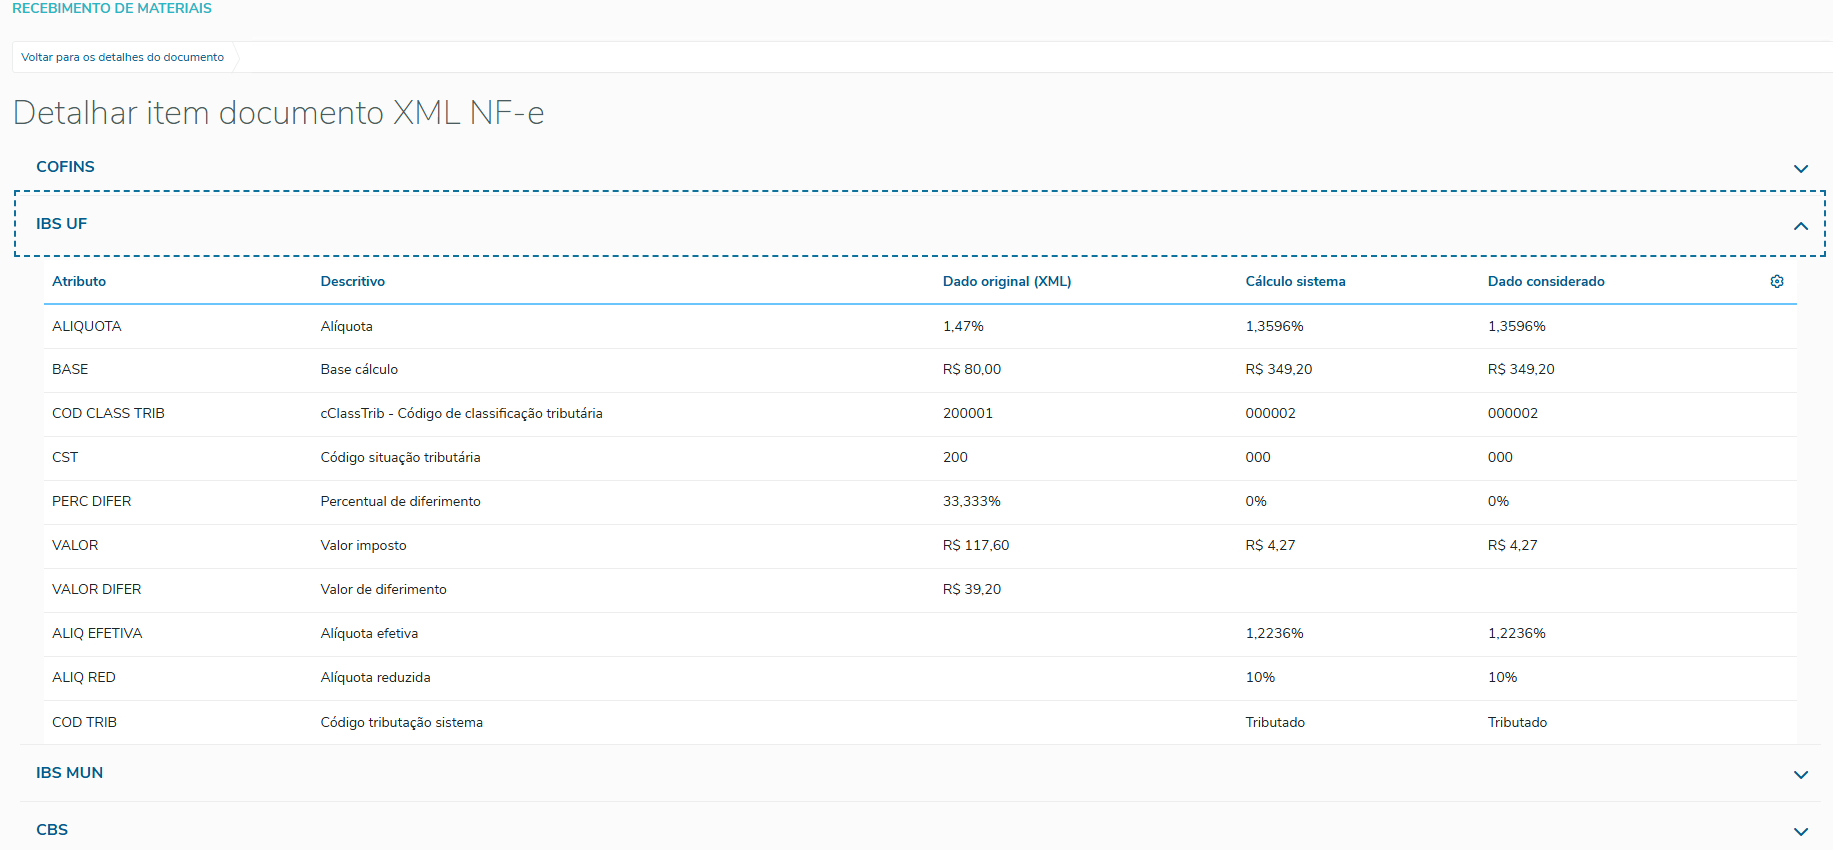Go back via 'Voltar para os detalhes do documento'
The image size is (1833, 850).
(123, 58)
